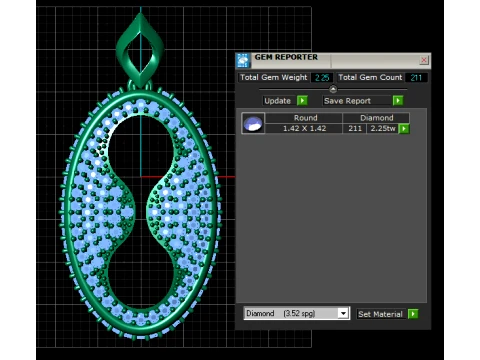Click the Gem Reporter title bar icon
The width and height of the screenshot is (480, 360).
(243, 60)
